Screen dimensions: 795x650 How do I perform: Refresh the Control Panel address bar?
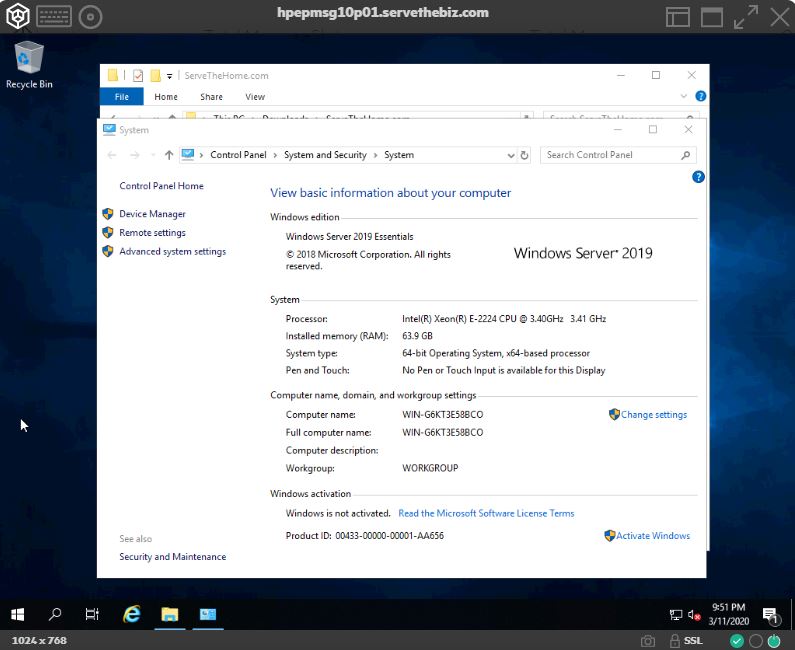tap(524, 155)
